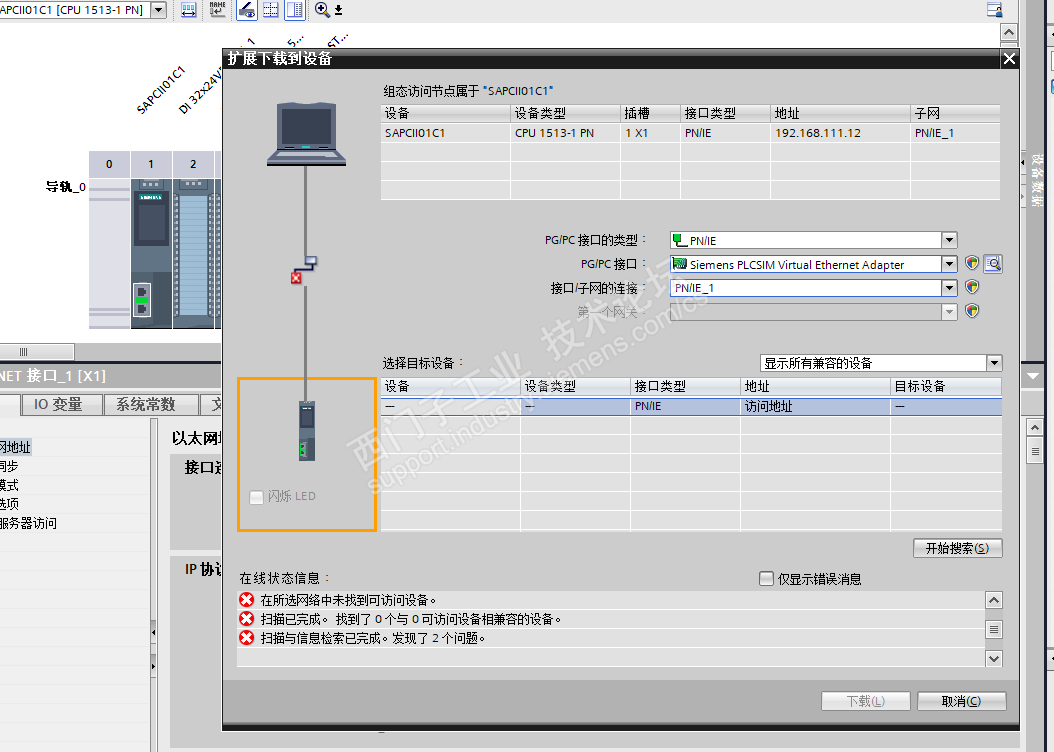Open the PG/PC 接口的类型 dropdown showing PN/IE
This screenshot has width=1054, height=752.
[949, 240]
